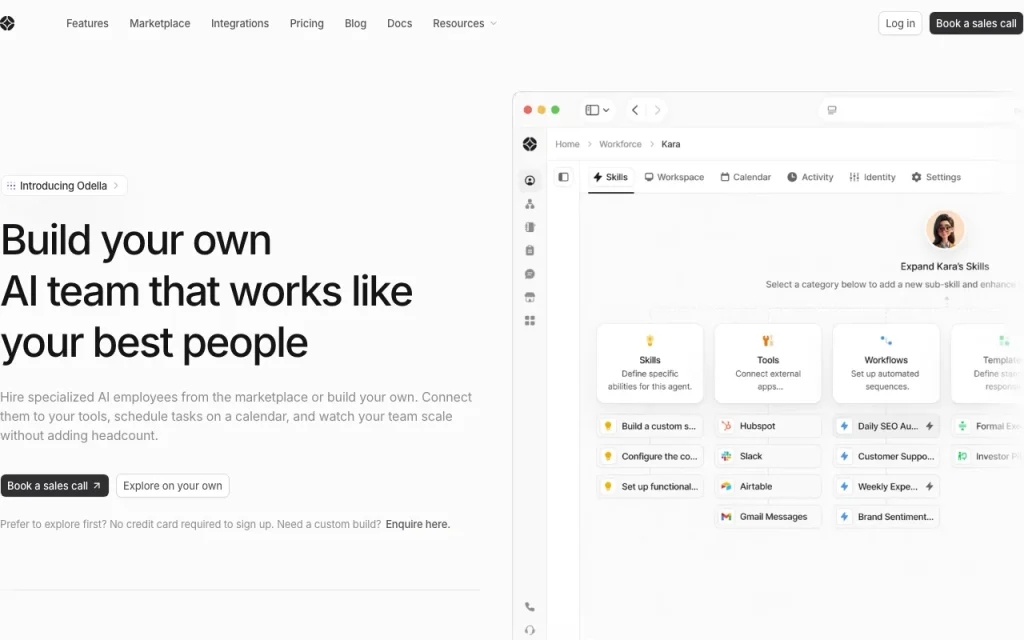This screenshot has width=1024, height=640.
Task: Click the lightbulb icon in Skills card
Action: 650,340
